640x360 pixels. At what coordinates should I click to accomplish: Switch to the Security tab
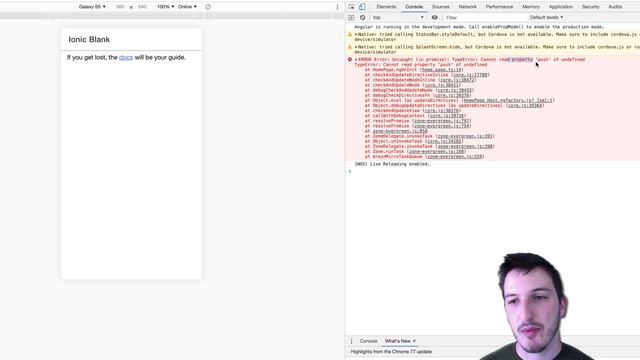pyautogui.click(x=590, y=7)
